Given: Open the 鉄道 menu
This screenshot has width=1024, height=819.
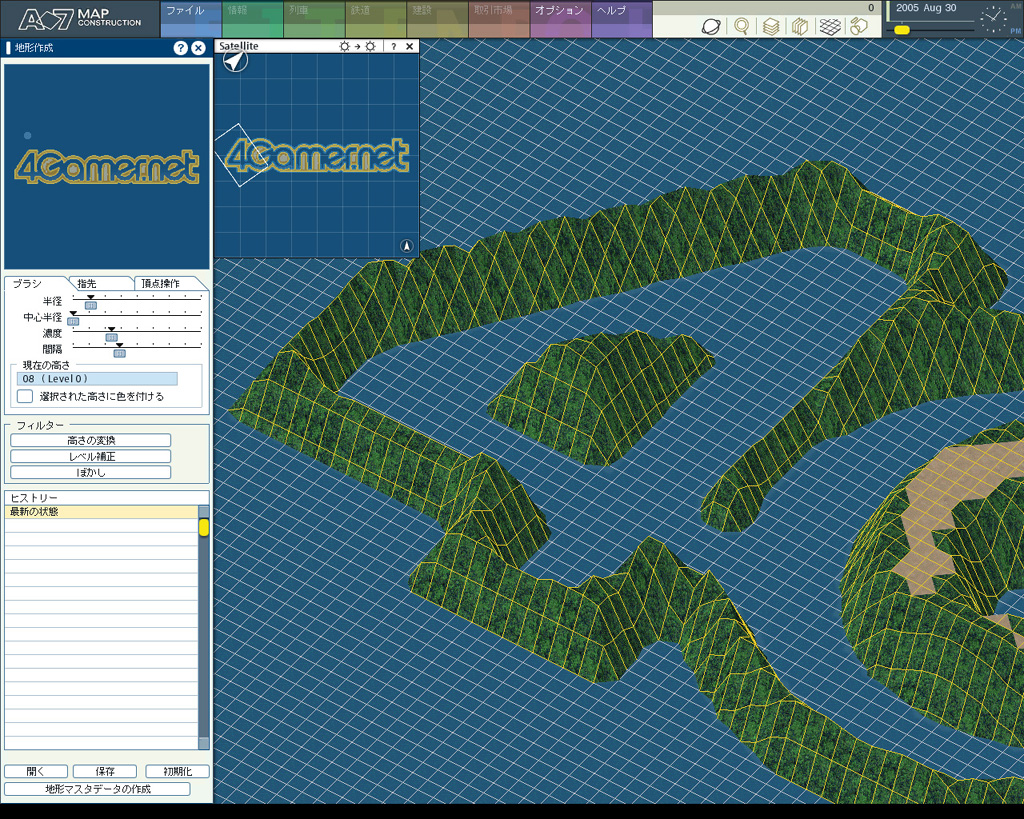Looking at the screenshot, I should (376, 19).
